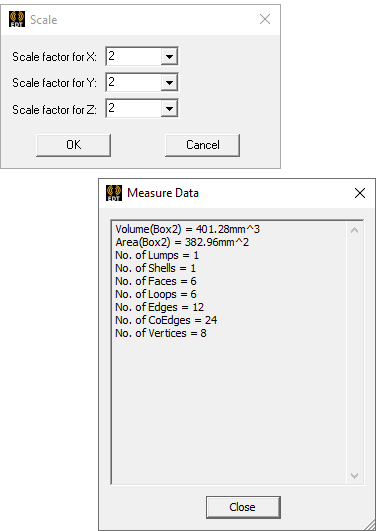The height and width of the screenshot is (531, 380).
Task: Select the Volume(Box2) line in results
Action: tap(187, 229)
